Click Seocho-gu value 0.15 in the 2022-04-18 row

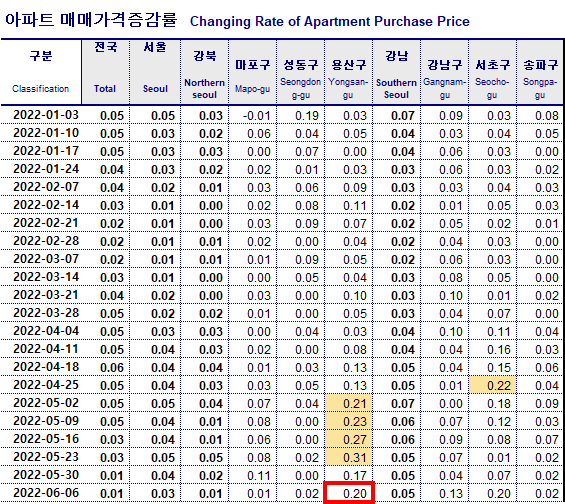point(499,368)
